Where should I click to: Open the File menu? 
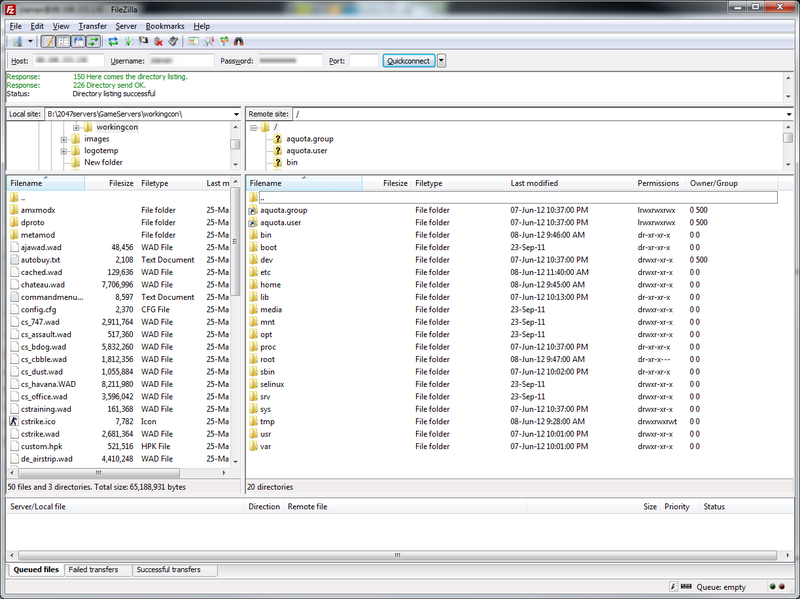15,26
